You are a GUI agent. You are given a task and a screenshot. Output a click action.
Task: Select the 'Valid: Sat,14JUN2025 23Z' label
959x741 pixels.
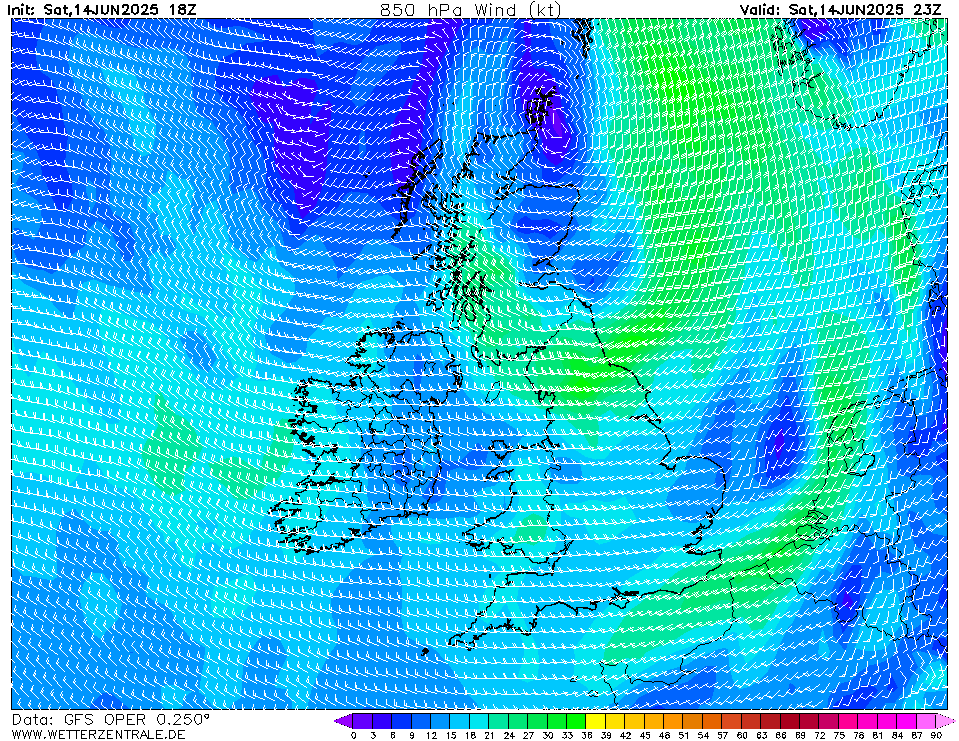(x=840, y=10)
